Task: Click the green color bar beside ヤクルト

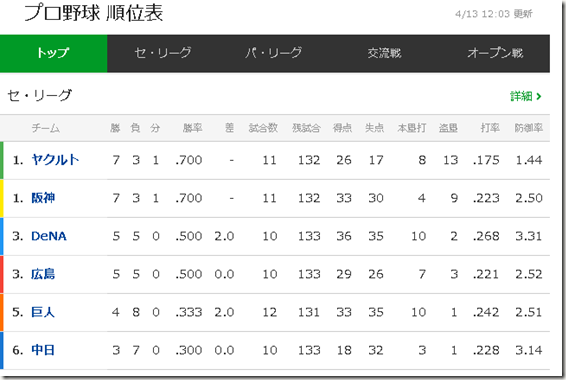Action: (x=2, y=160)
